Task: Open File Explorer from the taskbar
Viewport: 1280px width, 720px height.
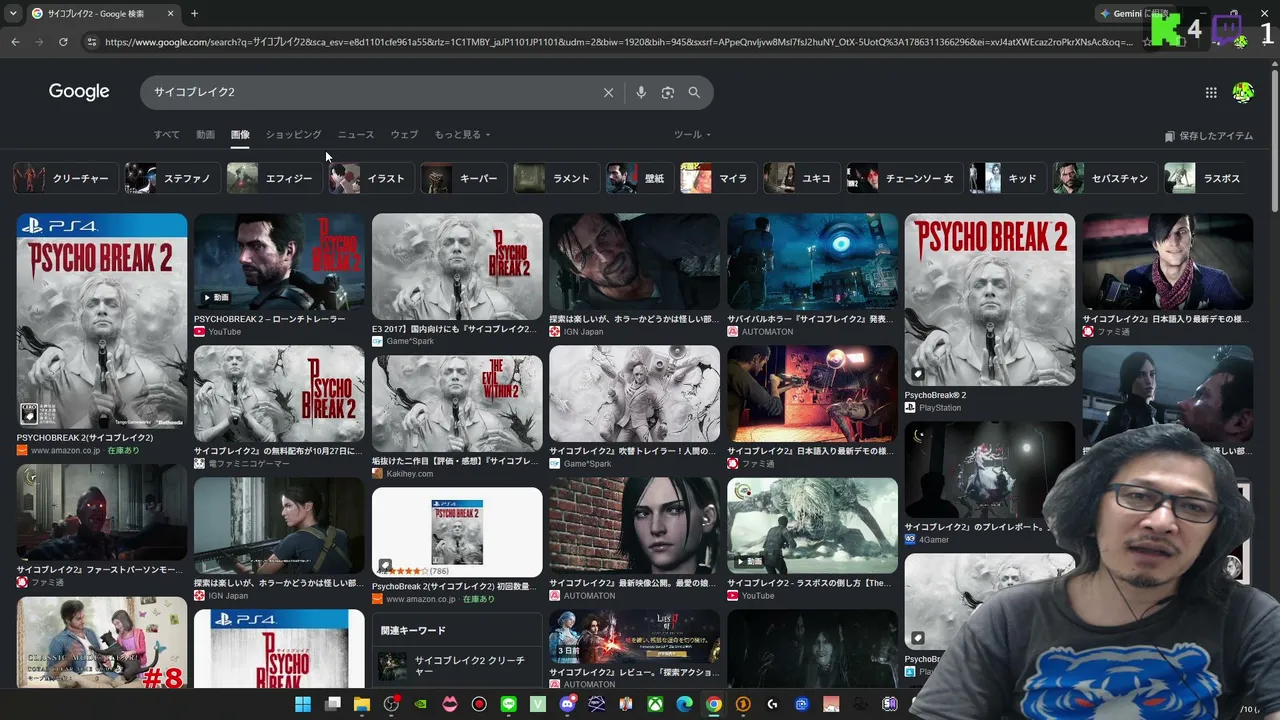Action: pyautogui.click(x=362, y=704)
